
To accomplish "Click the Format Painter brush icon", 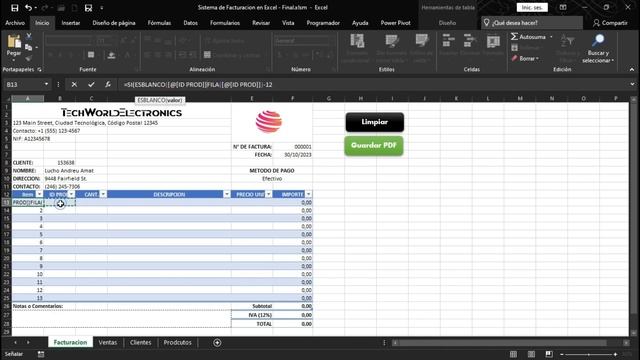I will pos(29,58).
